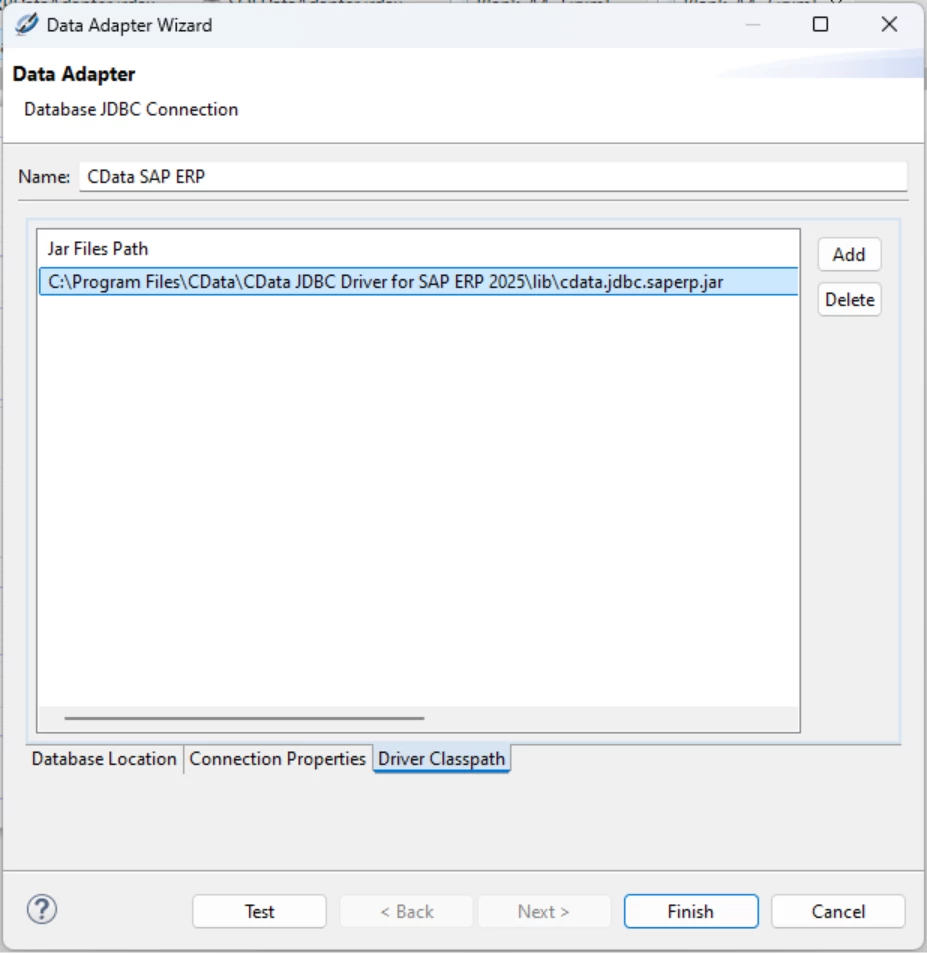The height and width of the screenshot is (954, 927).
Task: Close the Data Adapter Wizard window
Action: pyautogui.click(x=889, y=24)
